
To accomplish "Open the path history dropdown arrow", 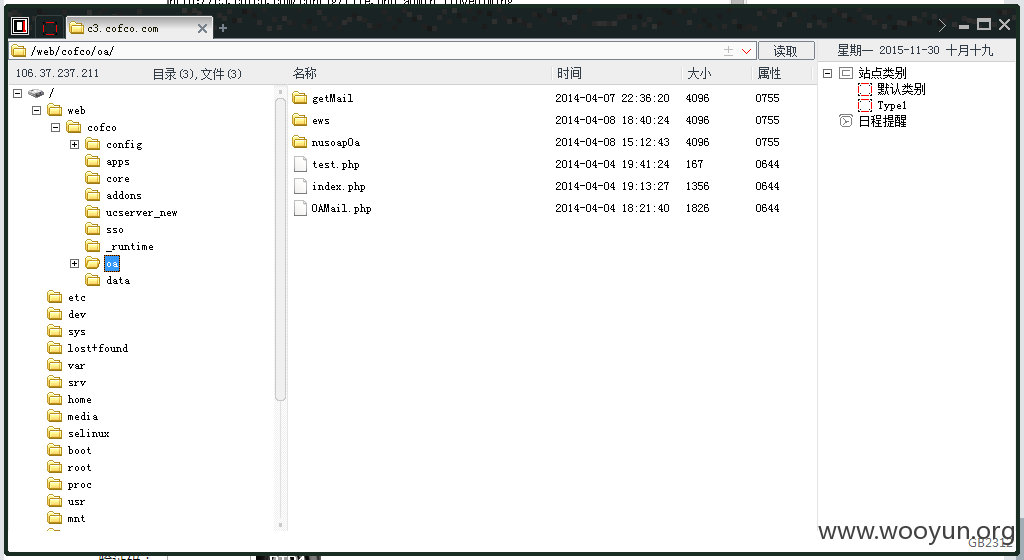I will [x=746, y=51].
